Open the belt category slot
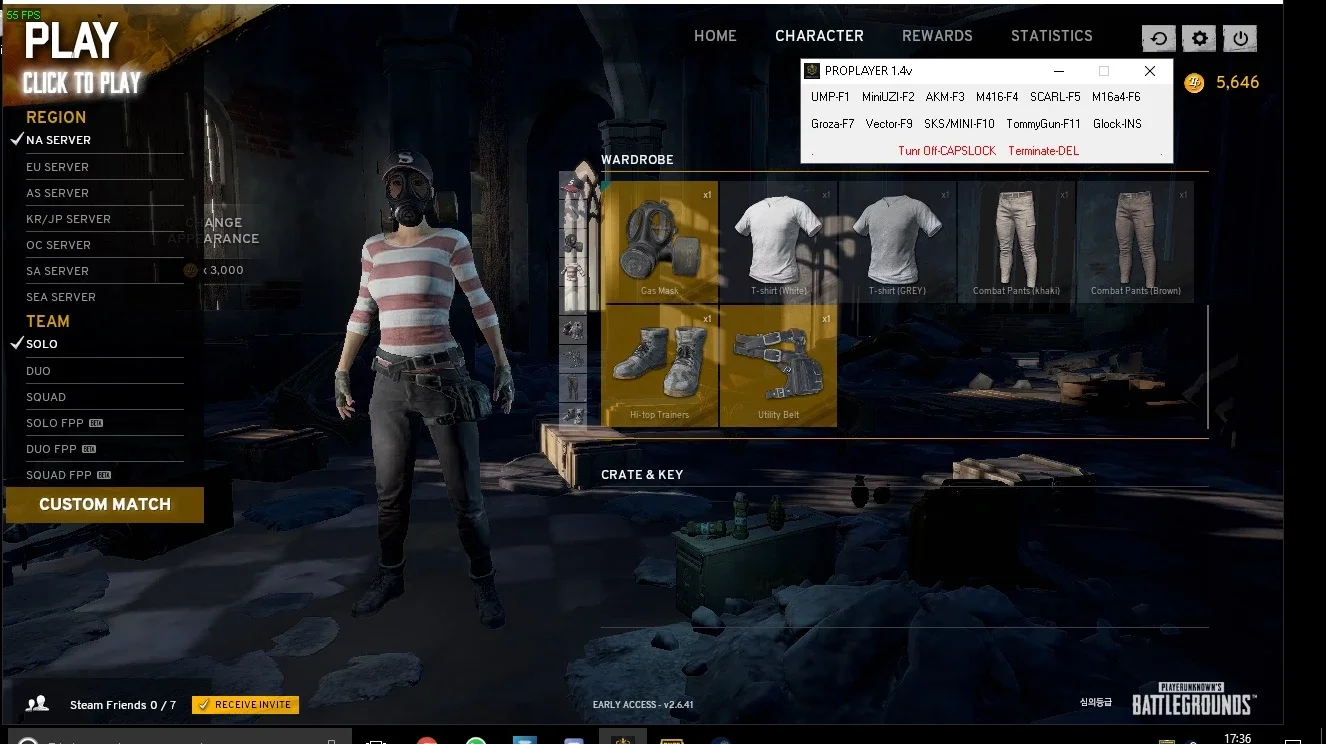This screenshot has height=744, width=1326. click(x=573, y=358)
